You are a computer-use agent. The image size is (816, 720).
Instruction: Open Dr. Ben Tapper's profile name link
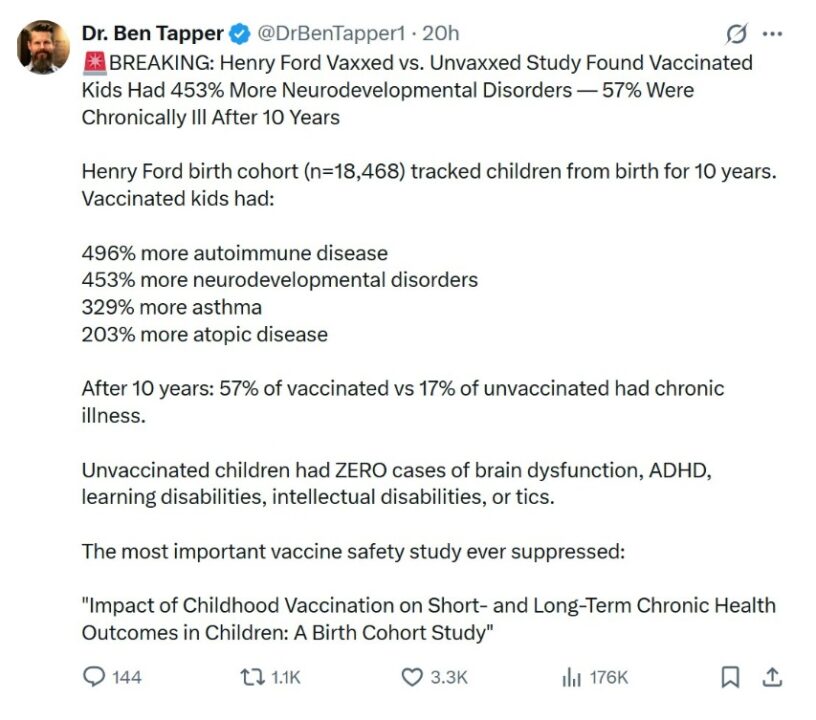(x=152, y=34)
